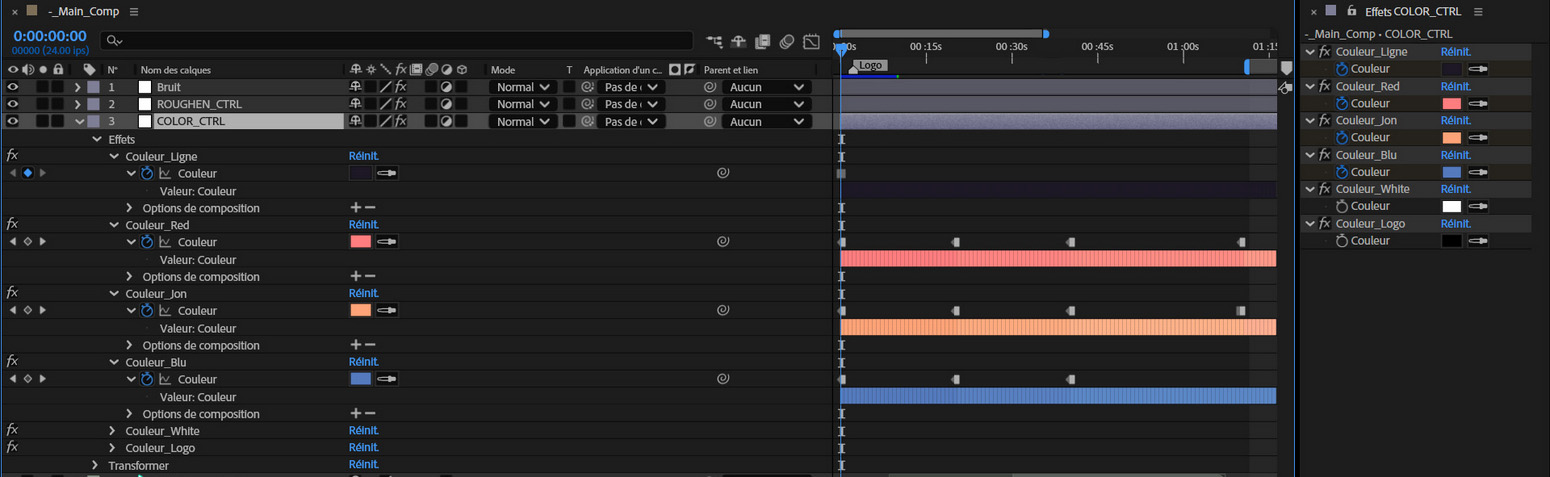Click the composition mini-flowchart icon

(714, 42)
